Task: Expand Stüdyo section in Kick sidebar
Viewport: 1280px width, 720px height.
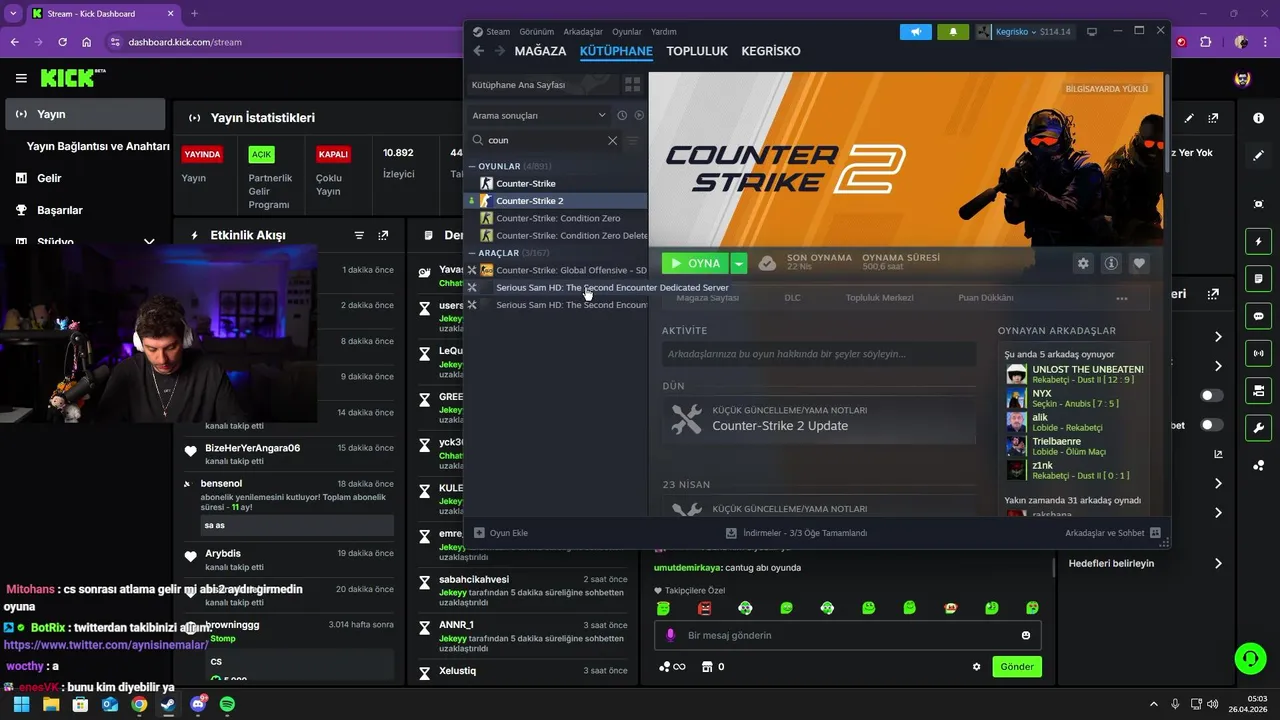Action: (149, 242)
